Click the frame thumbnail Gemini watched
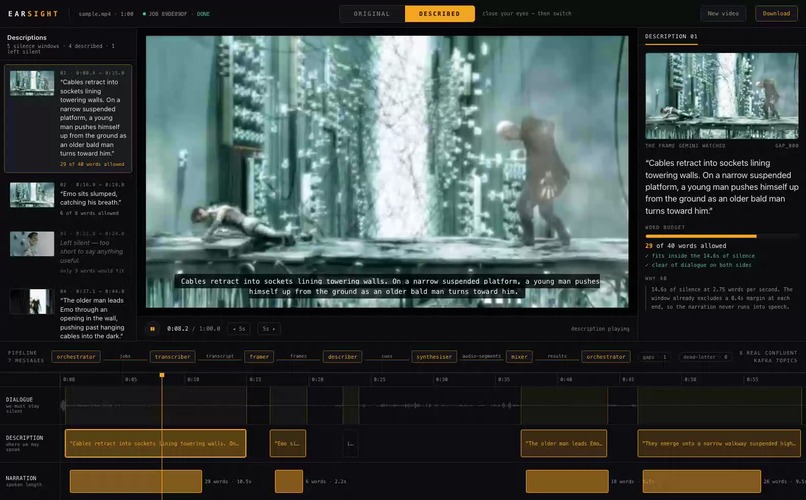This screenshot has height=500, width=806. [x=722, y=96]
